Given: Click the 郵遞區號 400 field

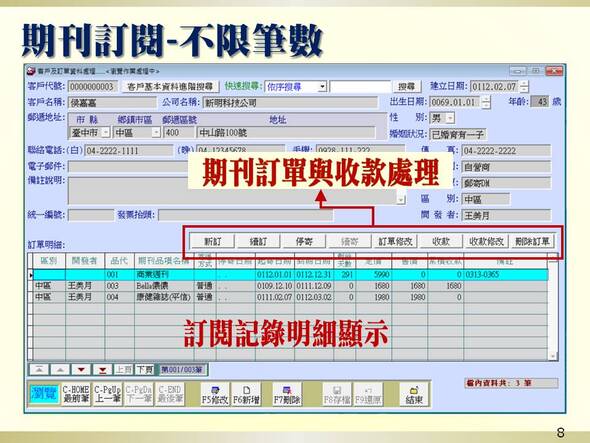Looking at the screenshot, I should click(x=179, y=132).
